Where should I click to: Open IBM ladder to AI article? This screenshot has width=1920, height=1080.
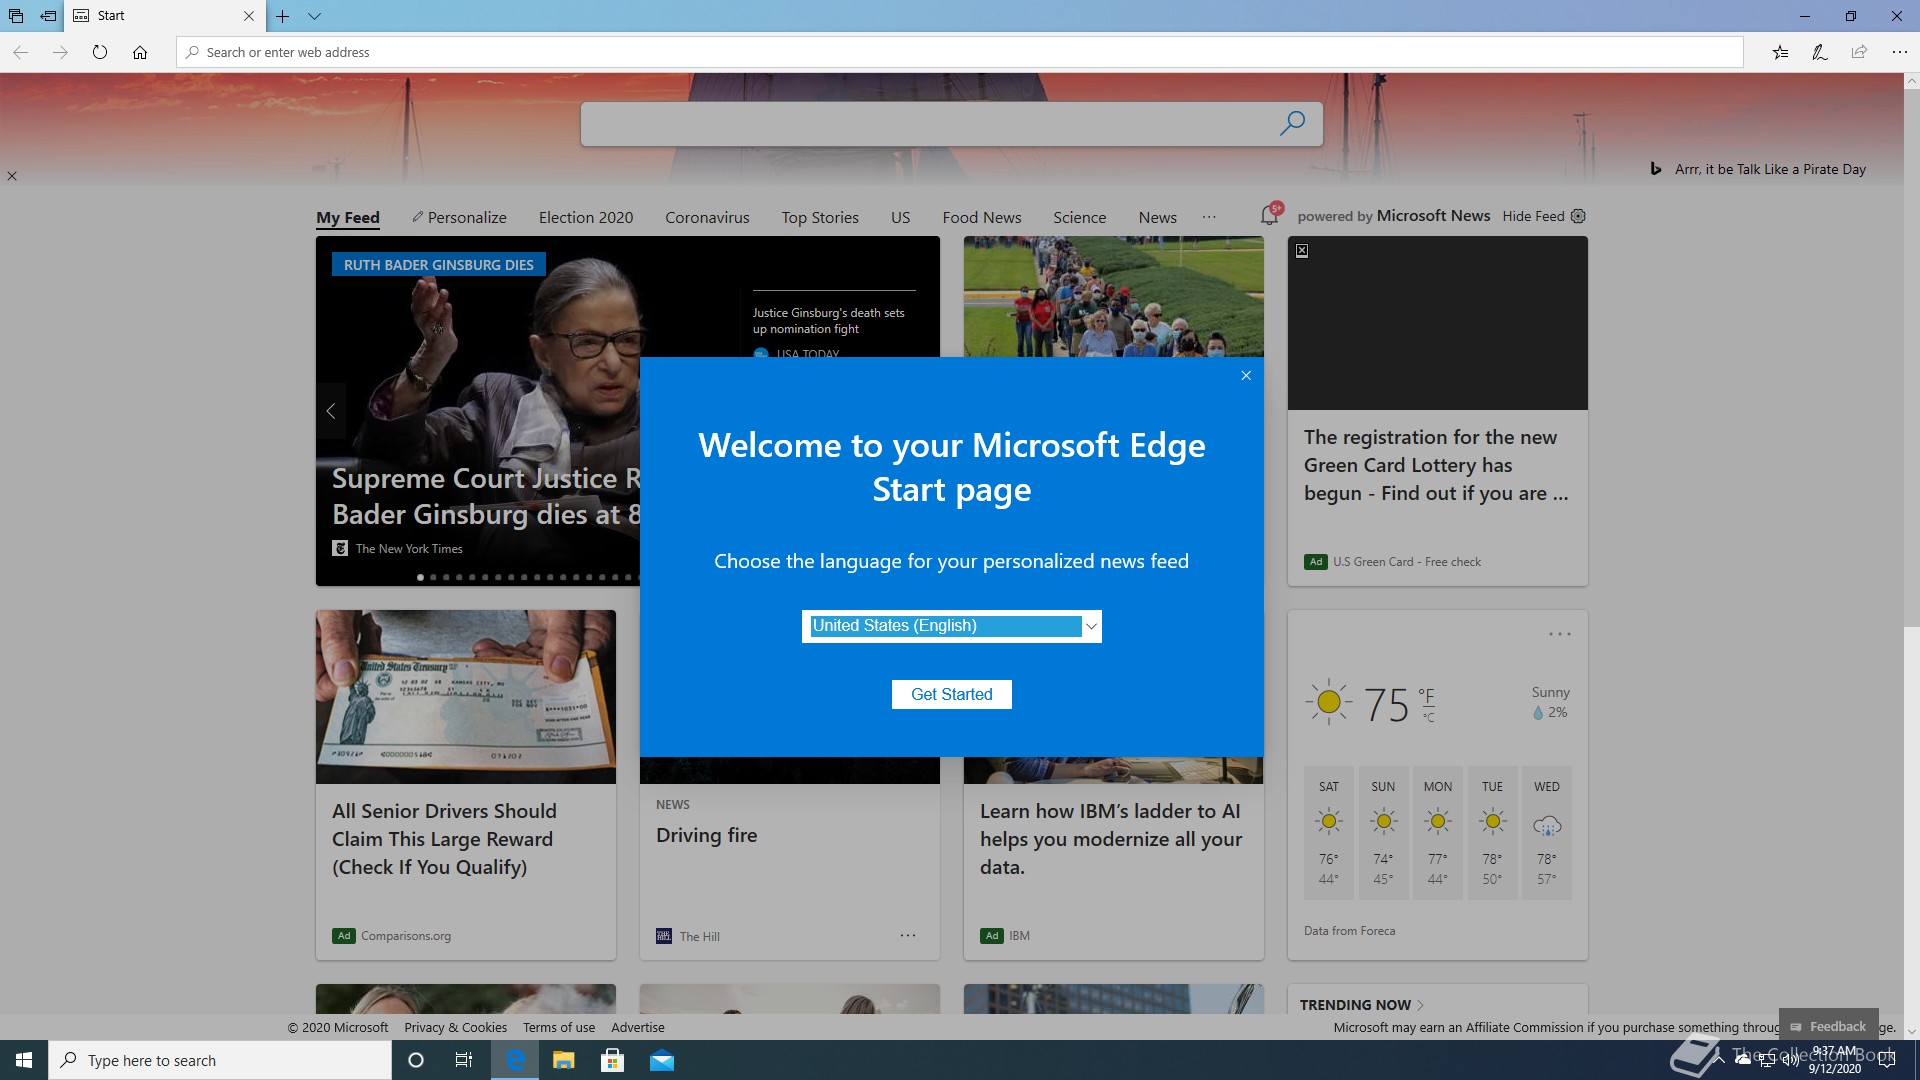[x=1111, y=839]
